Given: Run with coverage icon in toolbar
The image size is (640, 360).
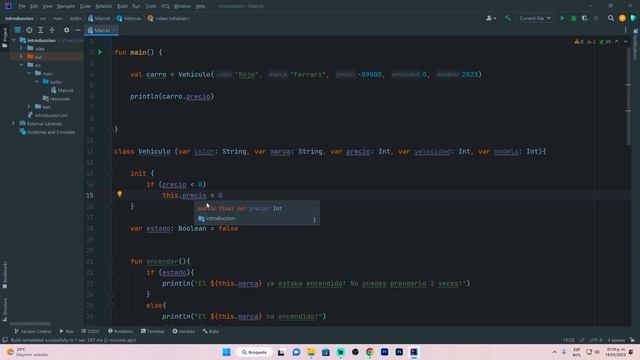Looking at the screenshot, I should coord(584,18).
